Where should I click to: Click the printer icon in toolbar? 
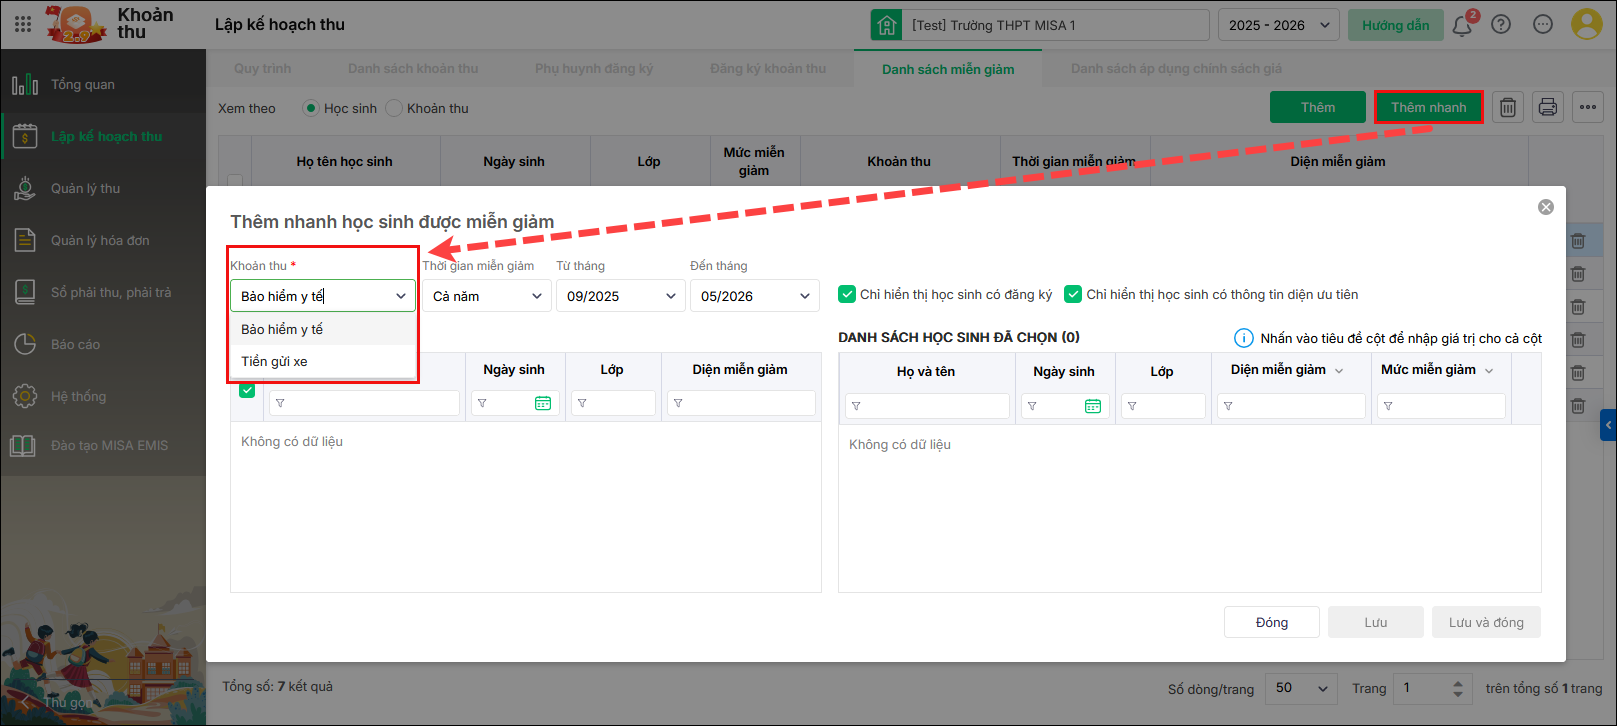click(x=1548, y=107)
